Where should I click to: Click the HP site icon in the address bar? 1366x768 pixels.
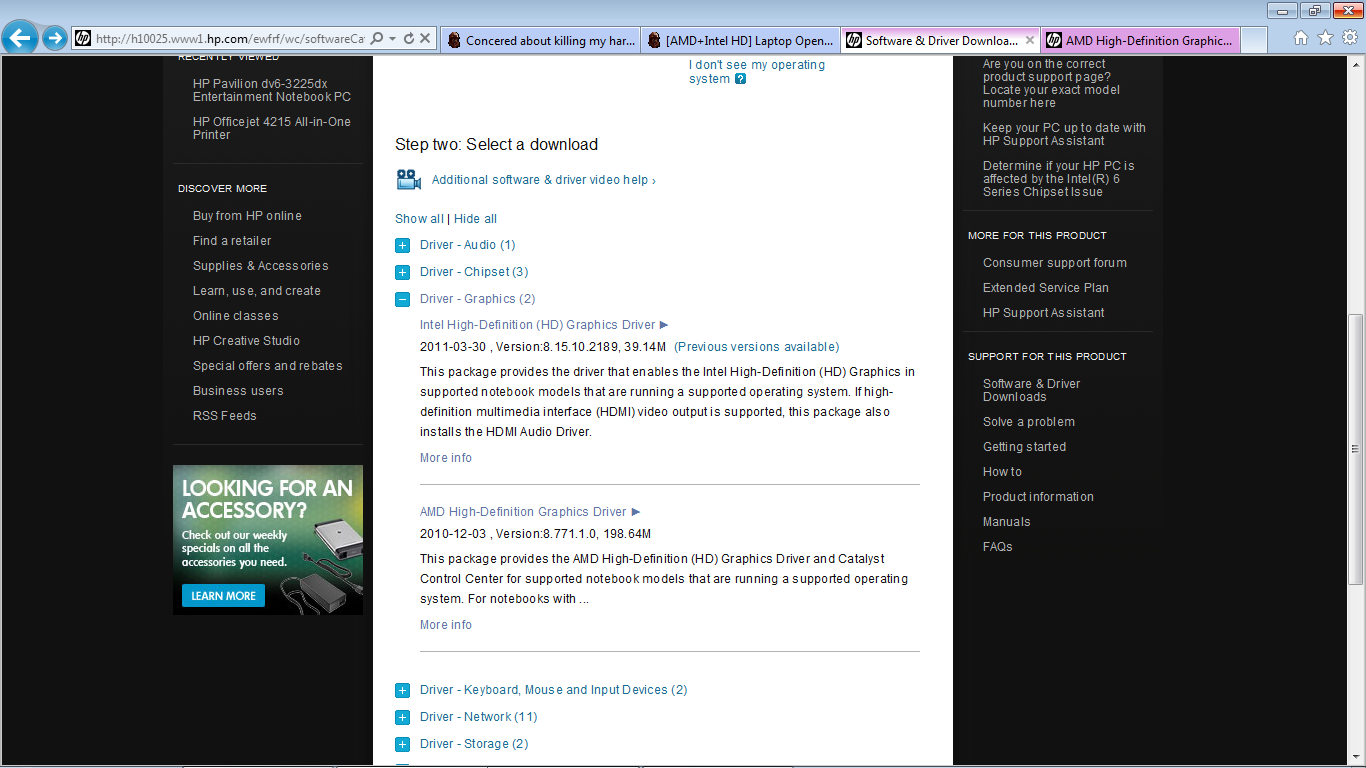[x=82, y=39]
